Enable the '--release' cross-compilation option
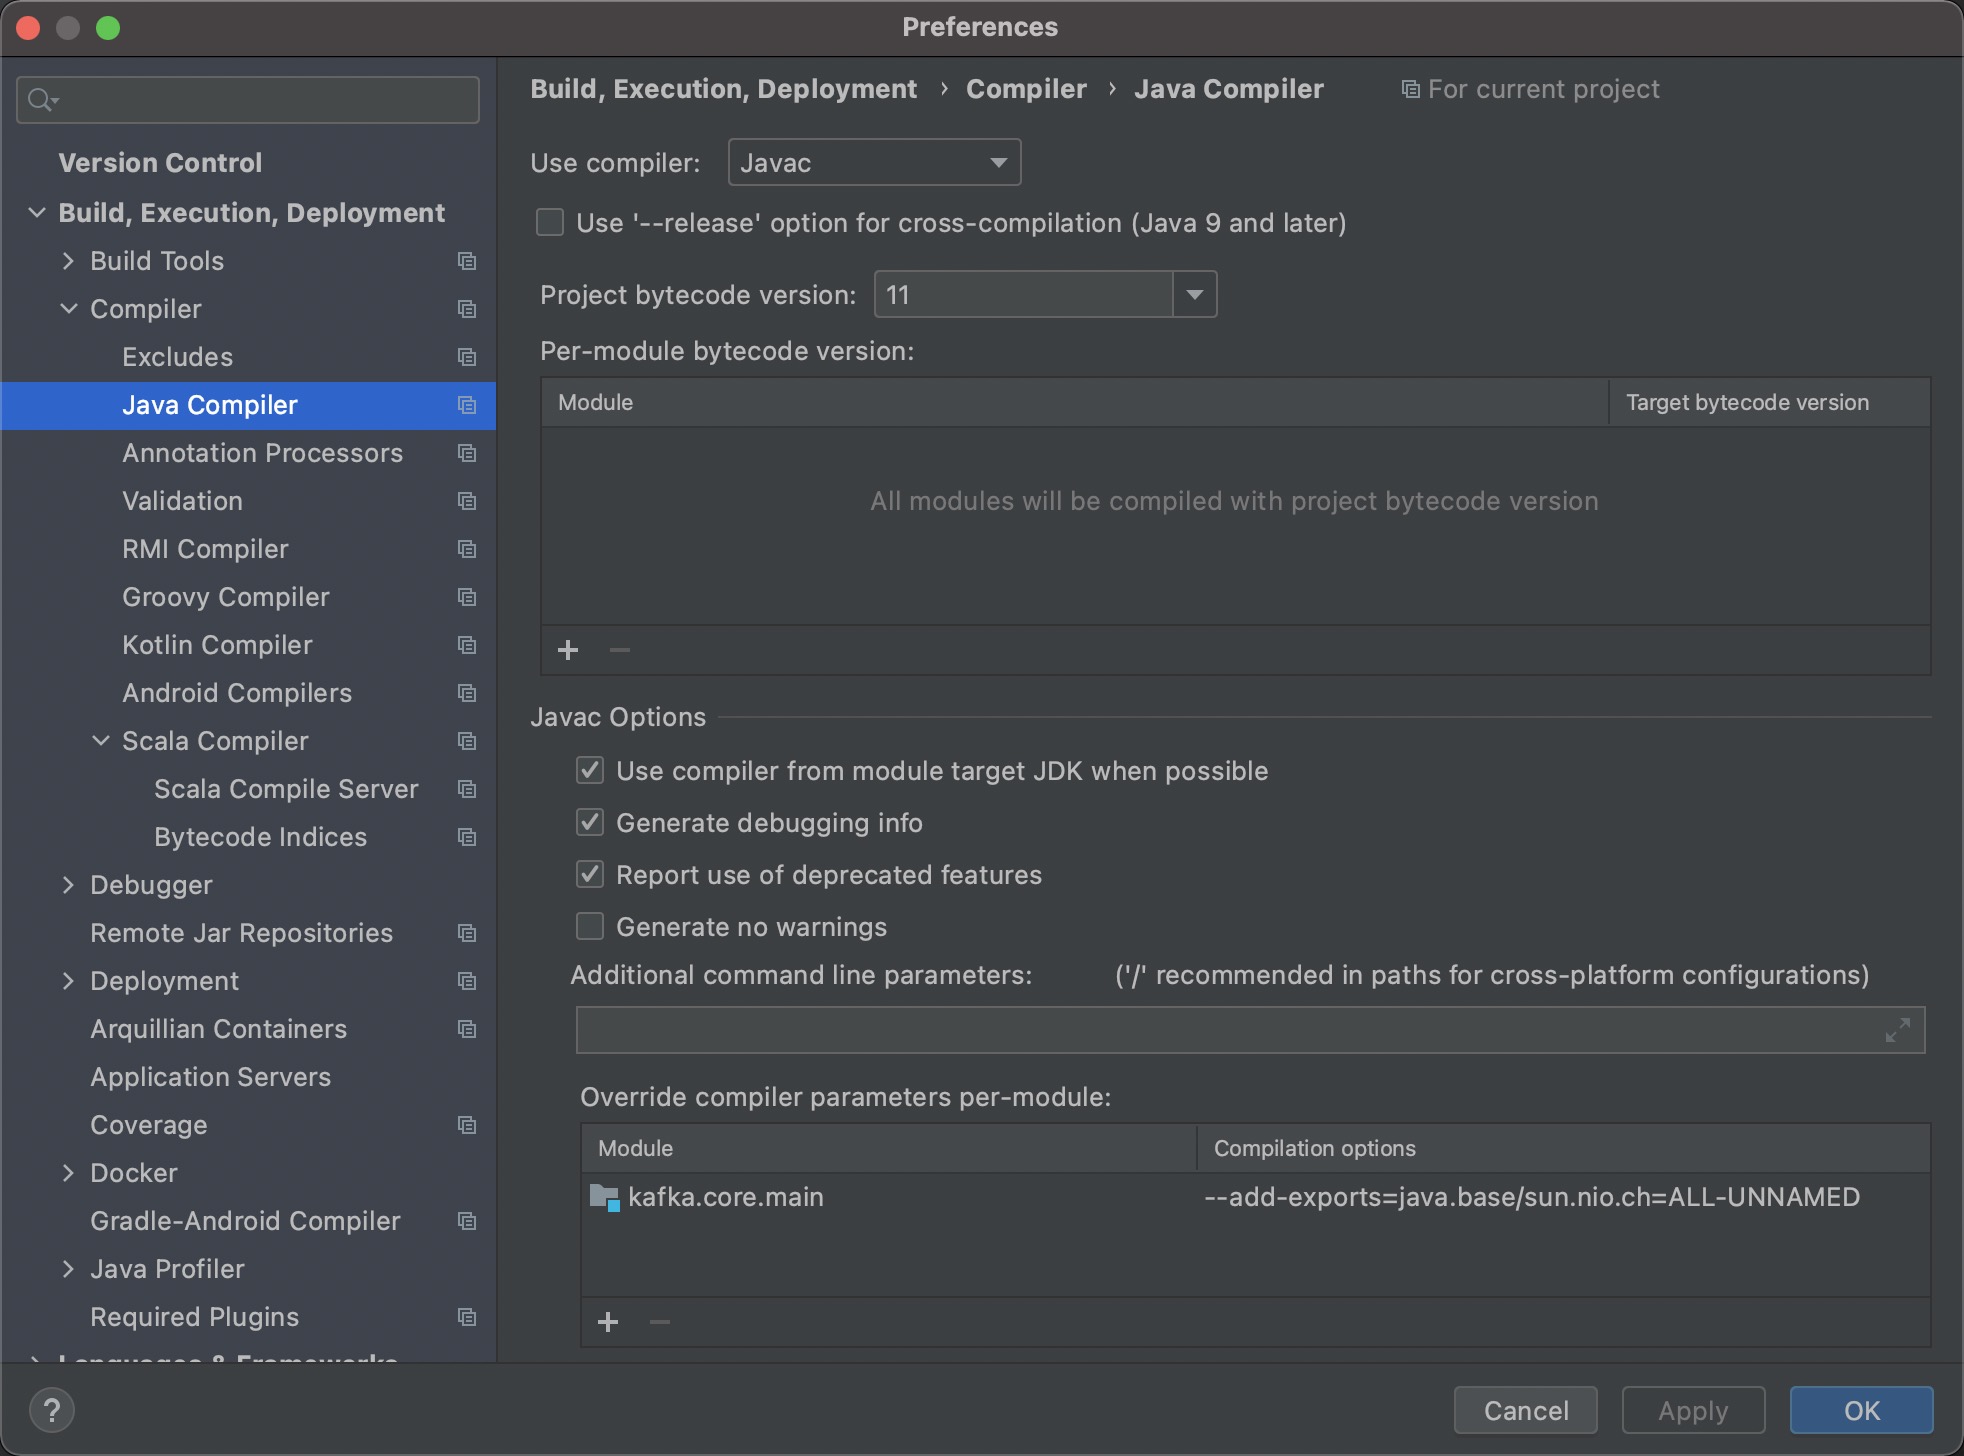The image size is (1964, 1456). (x=550, y=222)
